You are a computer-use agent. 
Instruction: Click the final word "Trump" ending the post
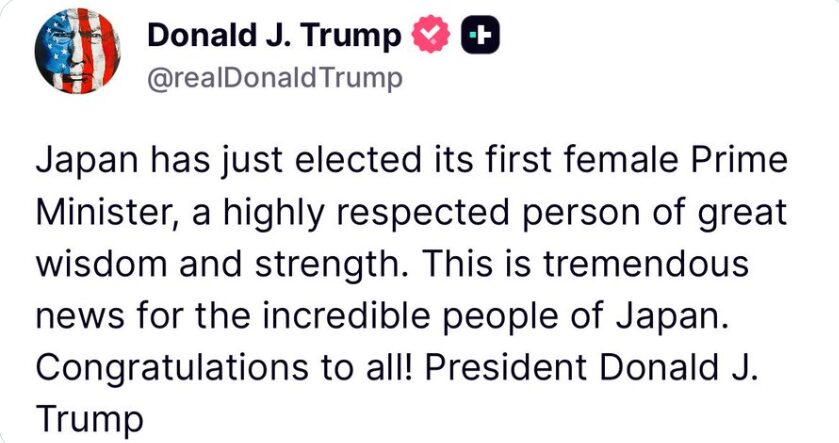tap(90, 417)
